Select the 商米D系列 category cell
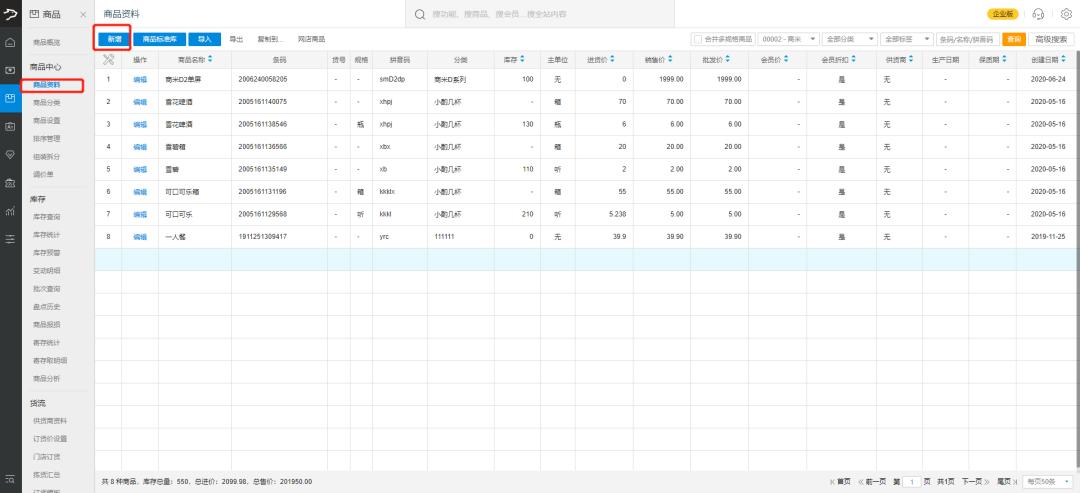This screenshot has width=1080, height=493. tap(461, 80)
